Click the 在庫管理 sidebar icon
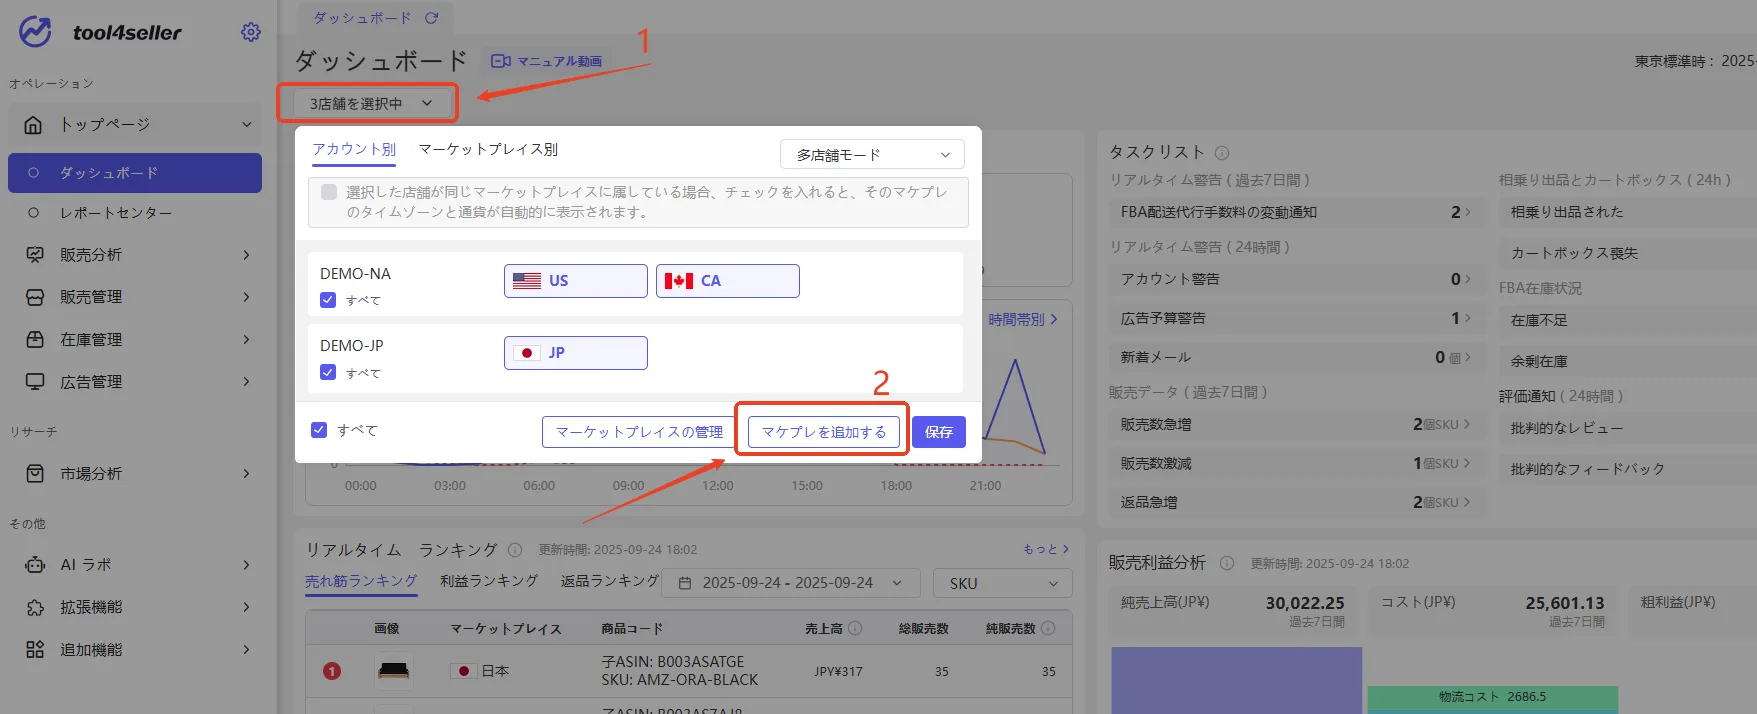 pyautogui.click(x=35, y=340)
